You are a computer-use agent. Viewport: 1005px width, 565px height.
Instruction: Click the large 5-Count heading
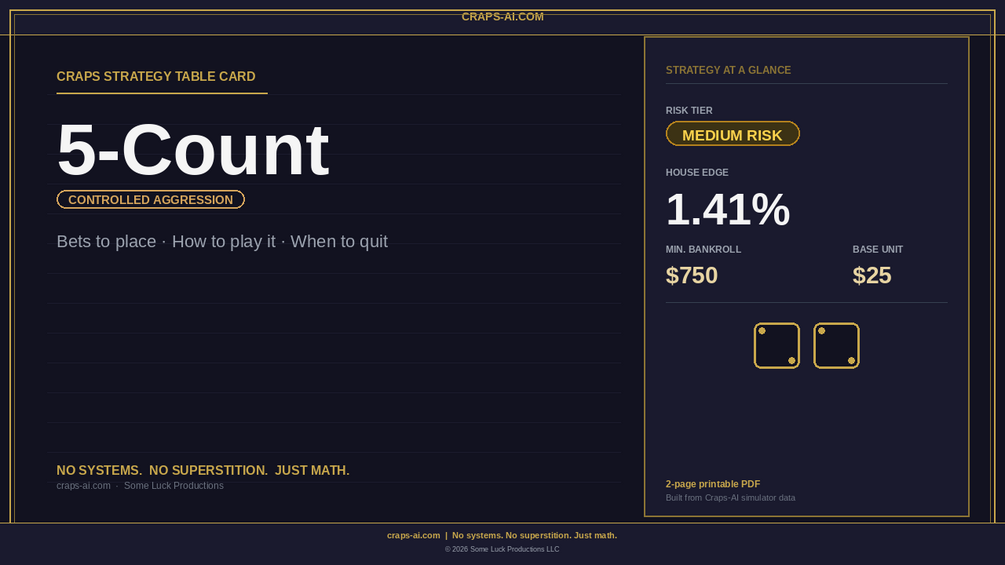[193, 149]
